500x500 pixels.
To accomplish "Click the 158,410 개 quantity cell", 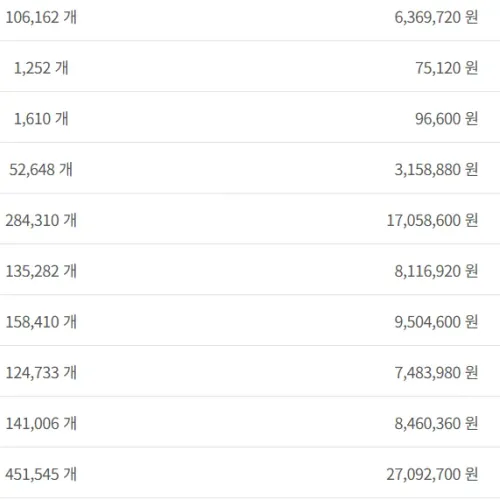I will click(41, 322).
